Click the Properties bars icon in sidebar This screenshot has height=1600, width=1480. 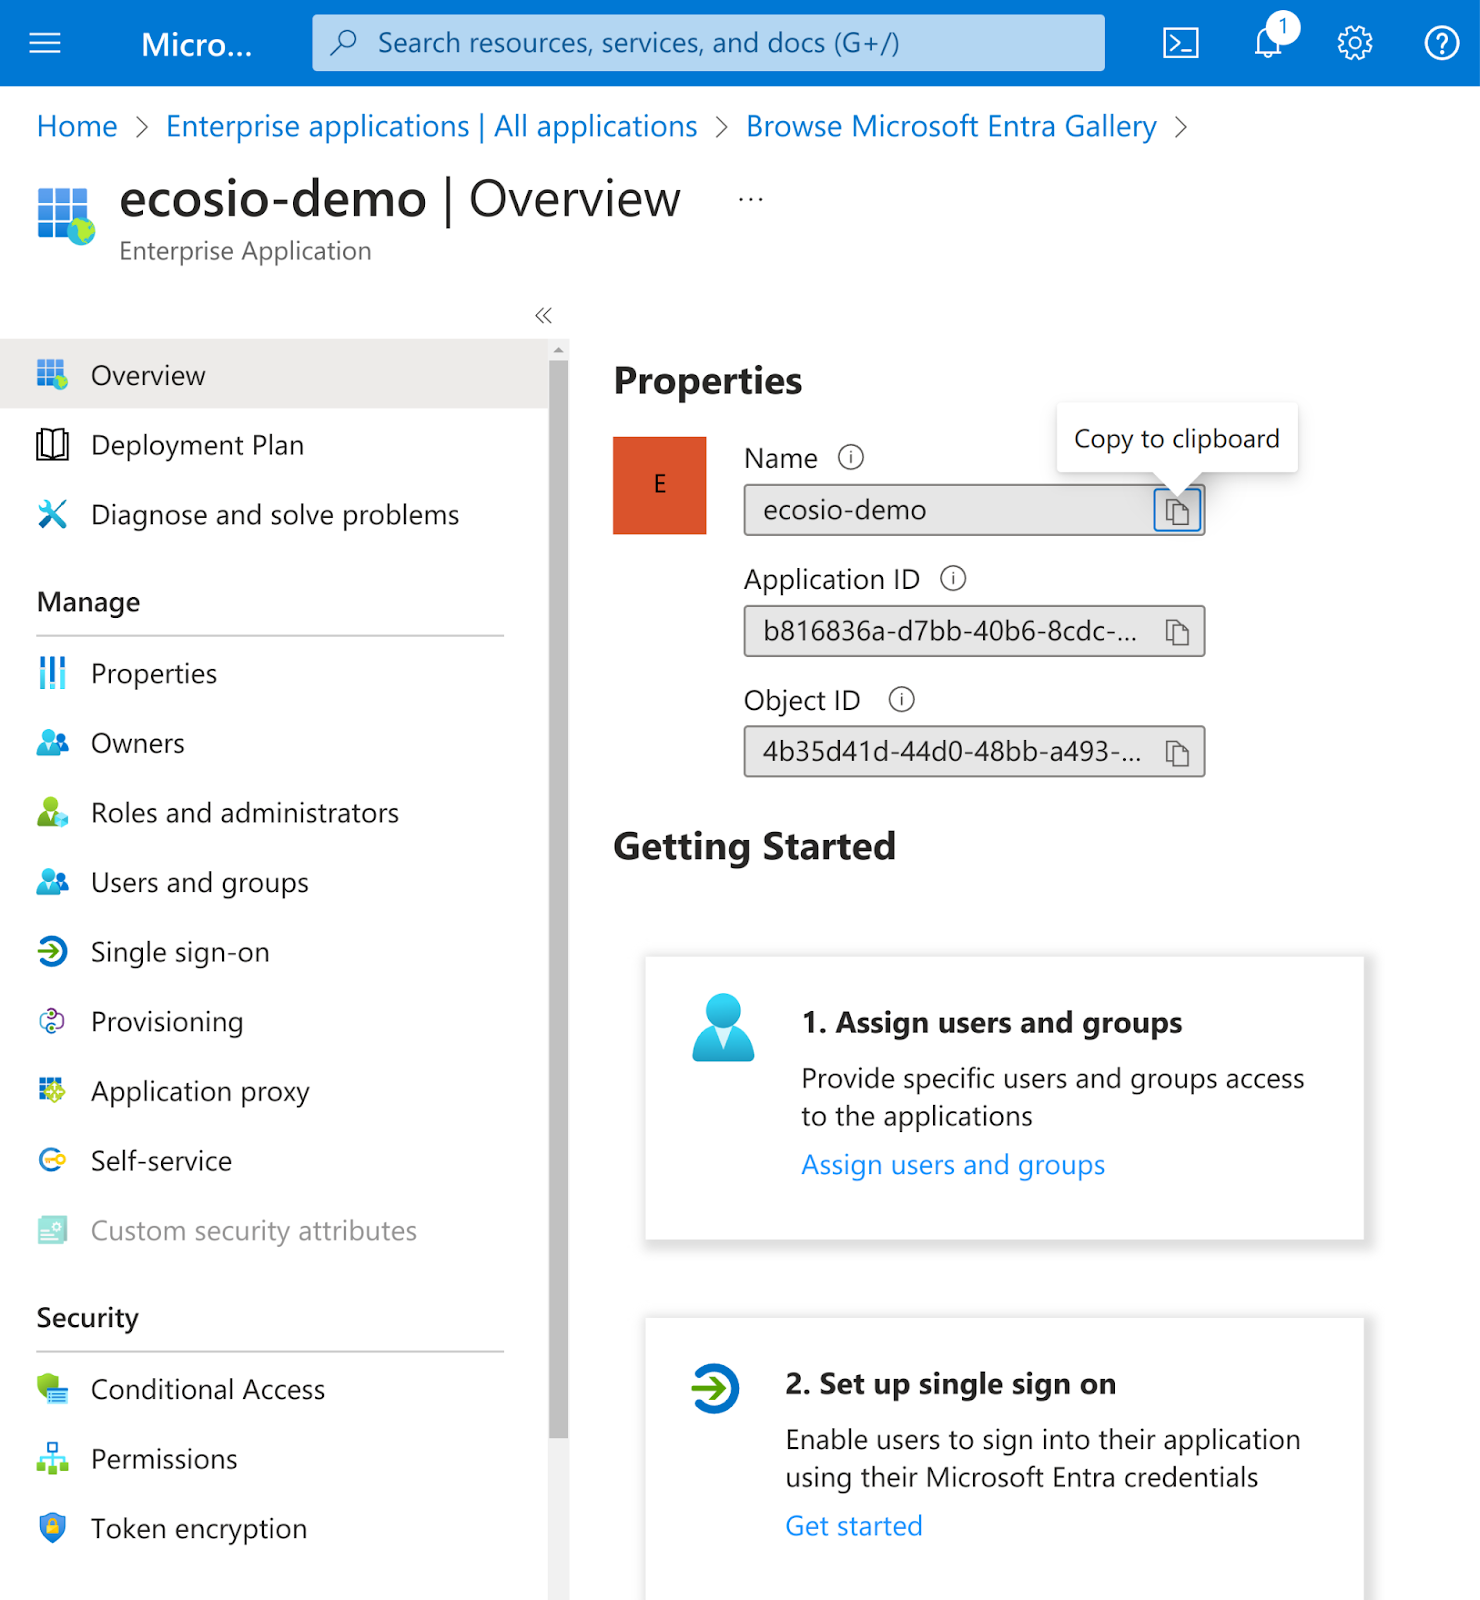(x=53, y=674)
